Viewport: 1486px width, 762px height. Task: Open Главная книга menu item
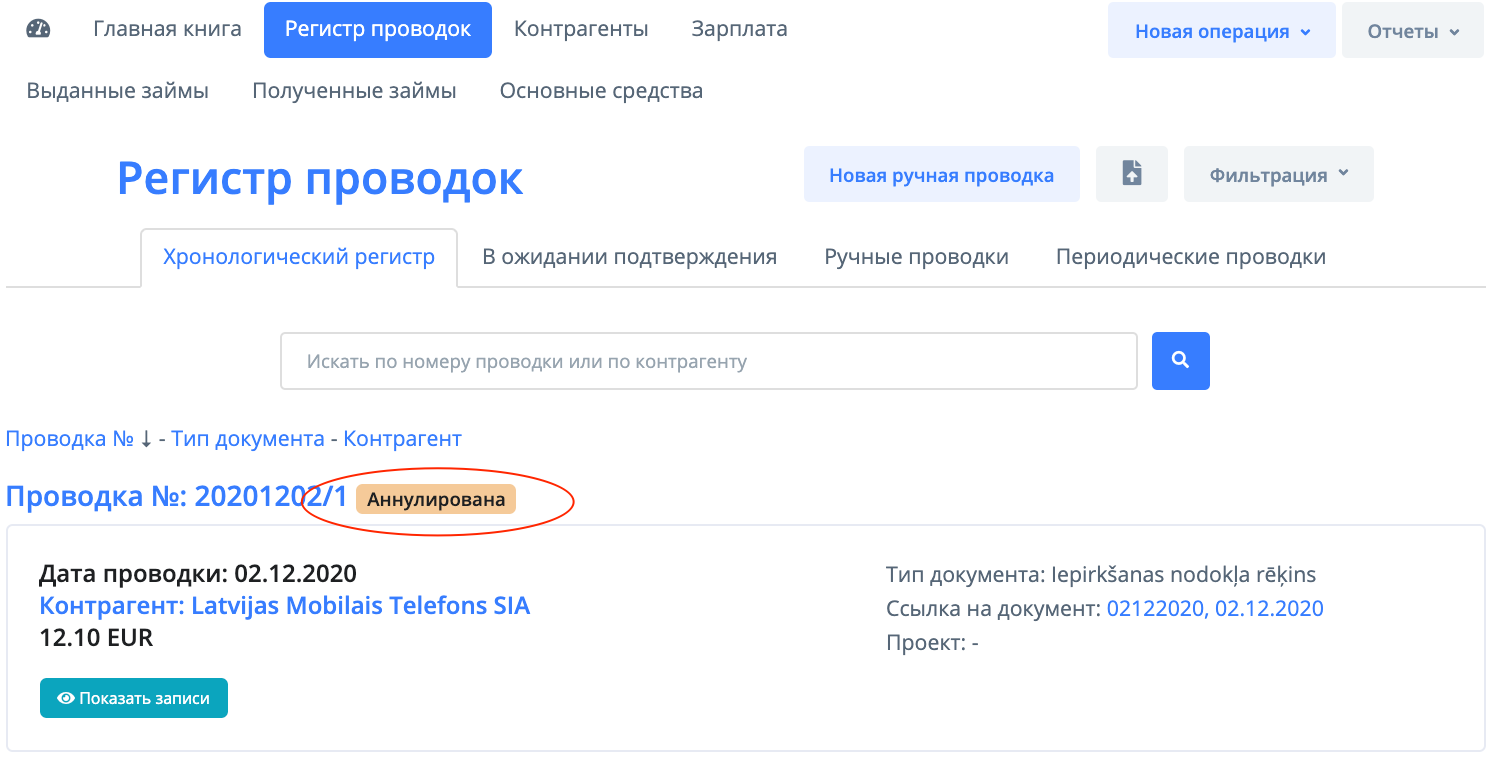[167, 29]
